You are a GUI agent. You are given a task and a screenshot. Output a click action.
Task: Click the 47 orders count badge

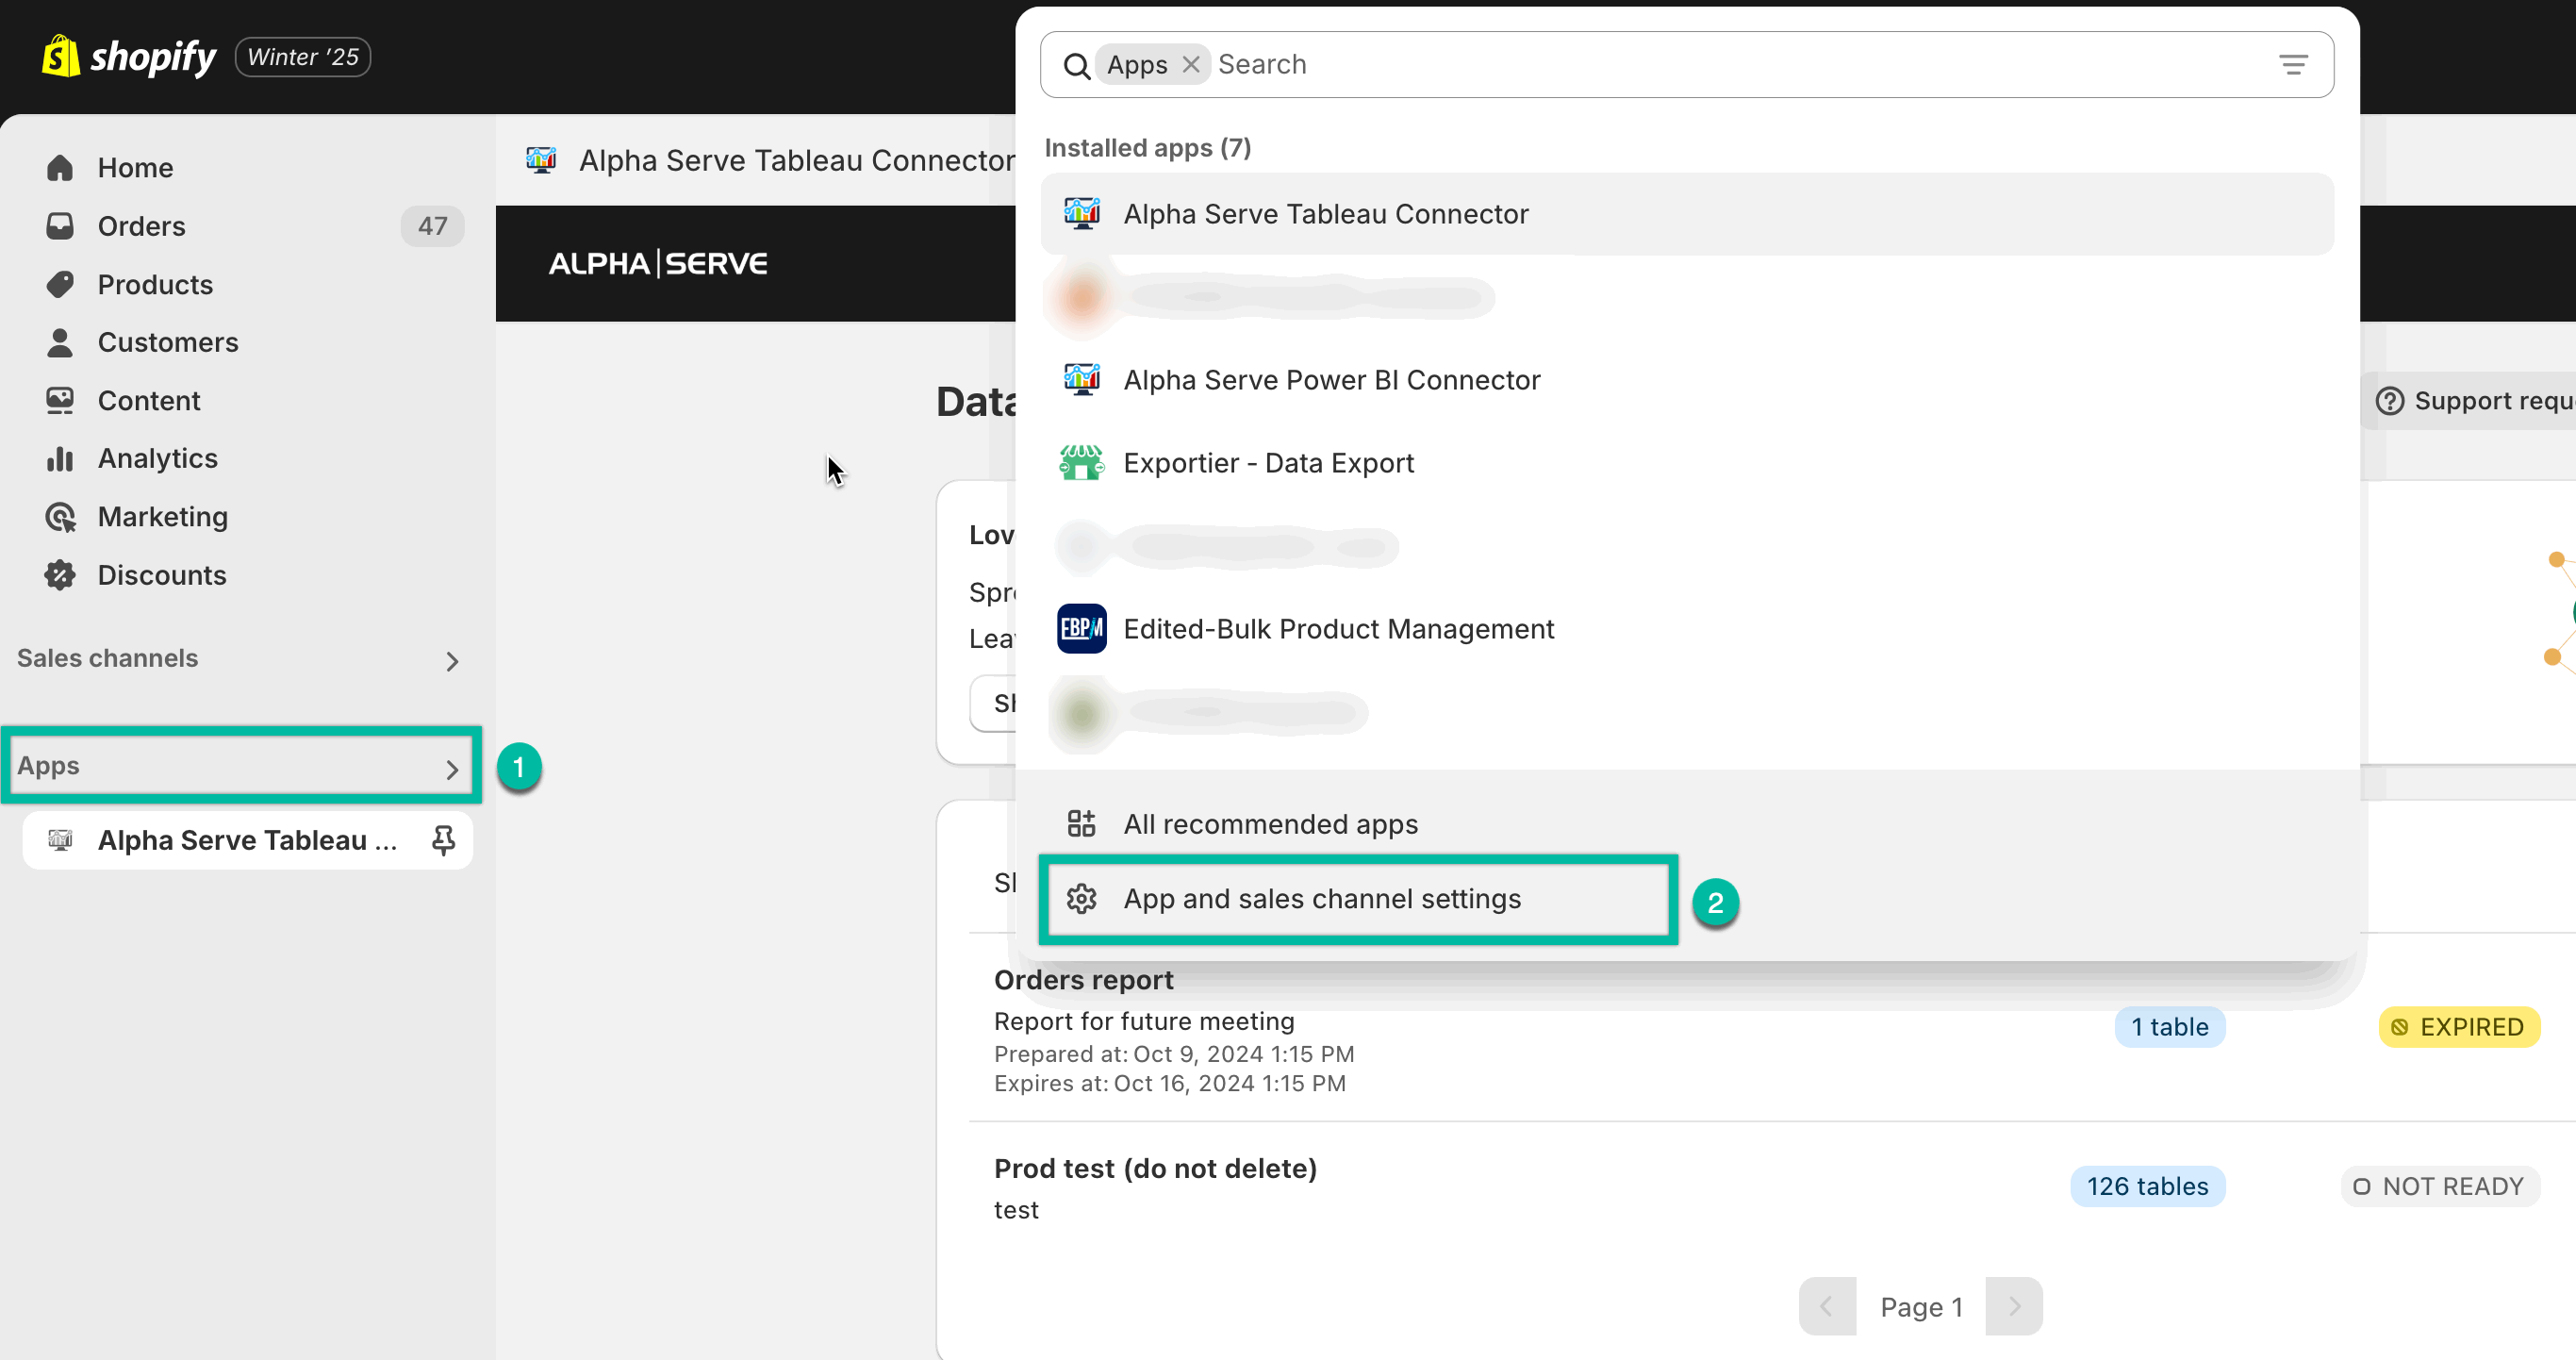click(432, 226)
